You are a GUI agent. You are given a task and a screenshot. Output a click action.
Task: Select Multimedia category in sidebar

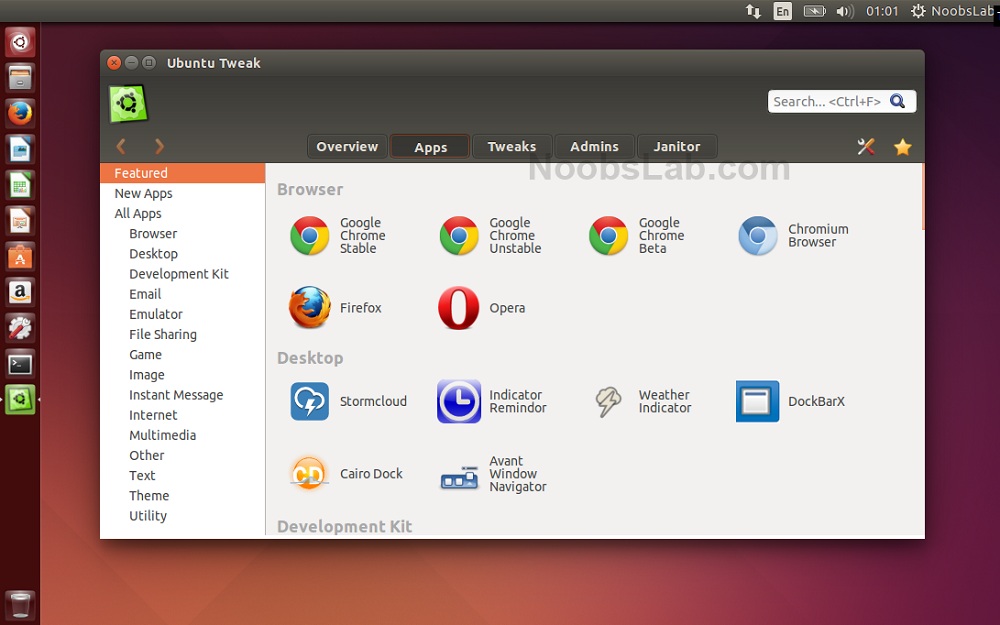(182, 435)
